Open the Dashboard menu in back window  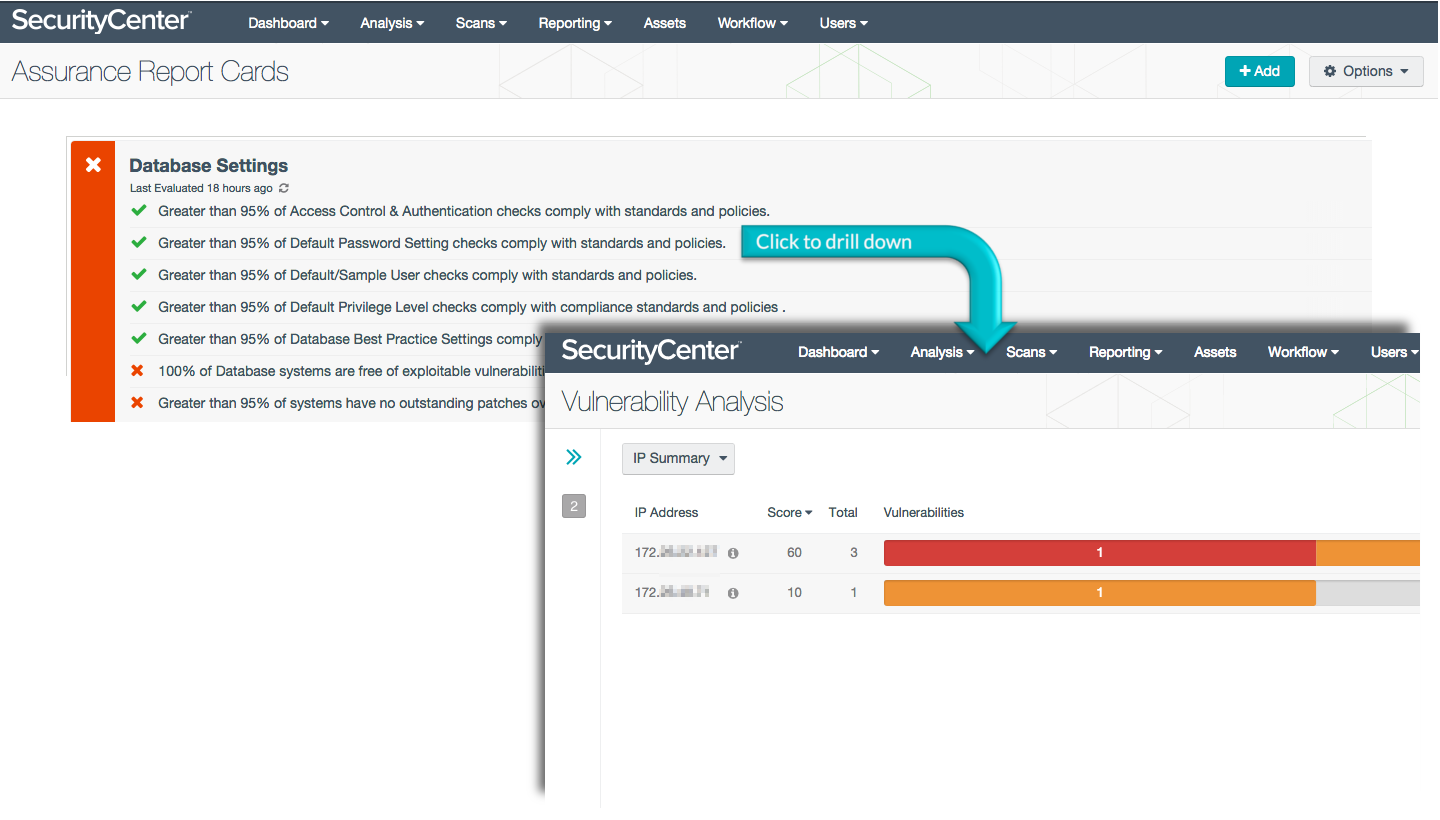click(289, 23)
